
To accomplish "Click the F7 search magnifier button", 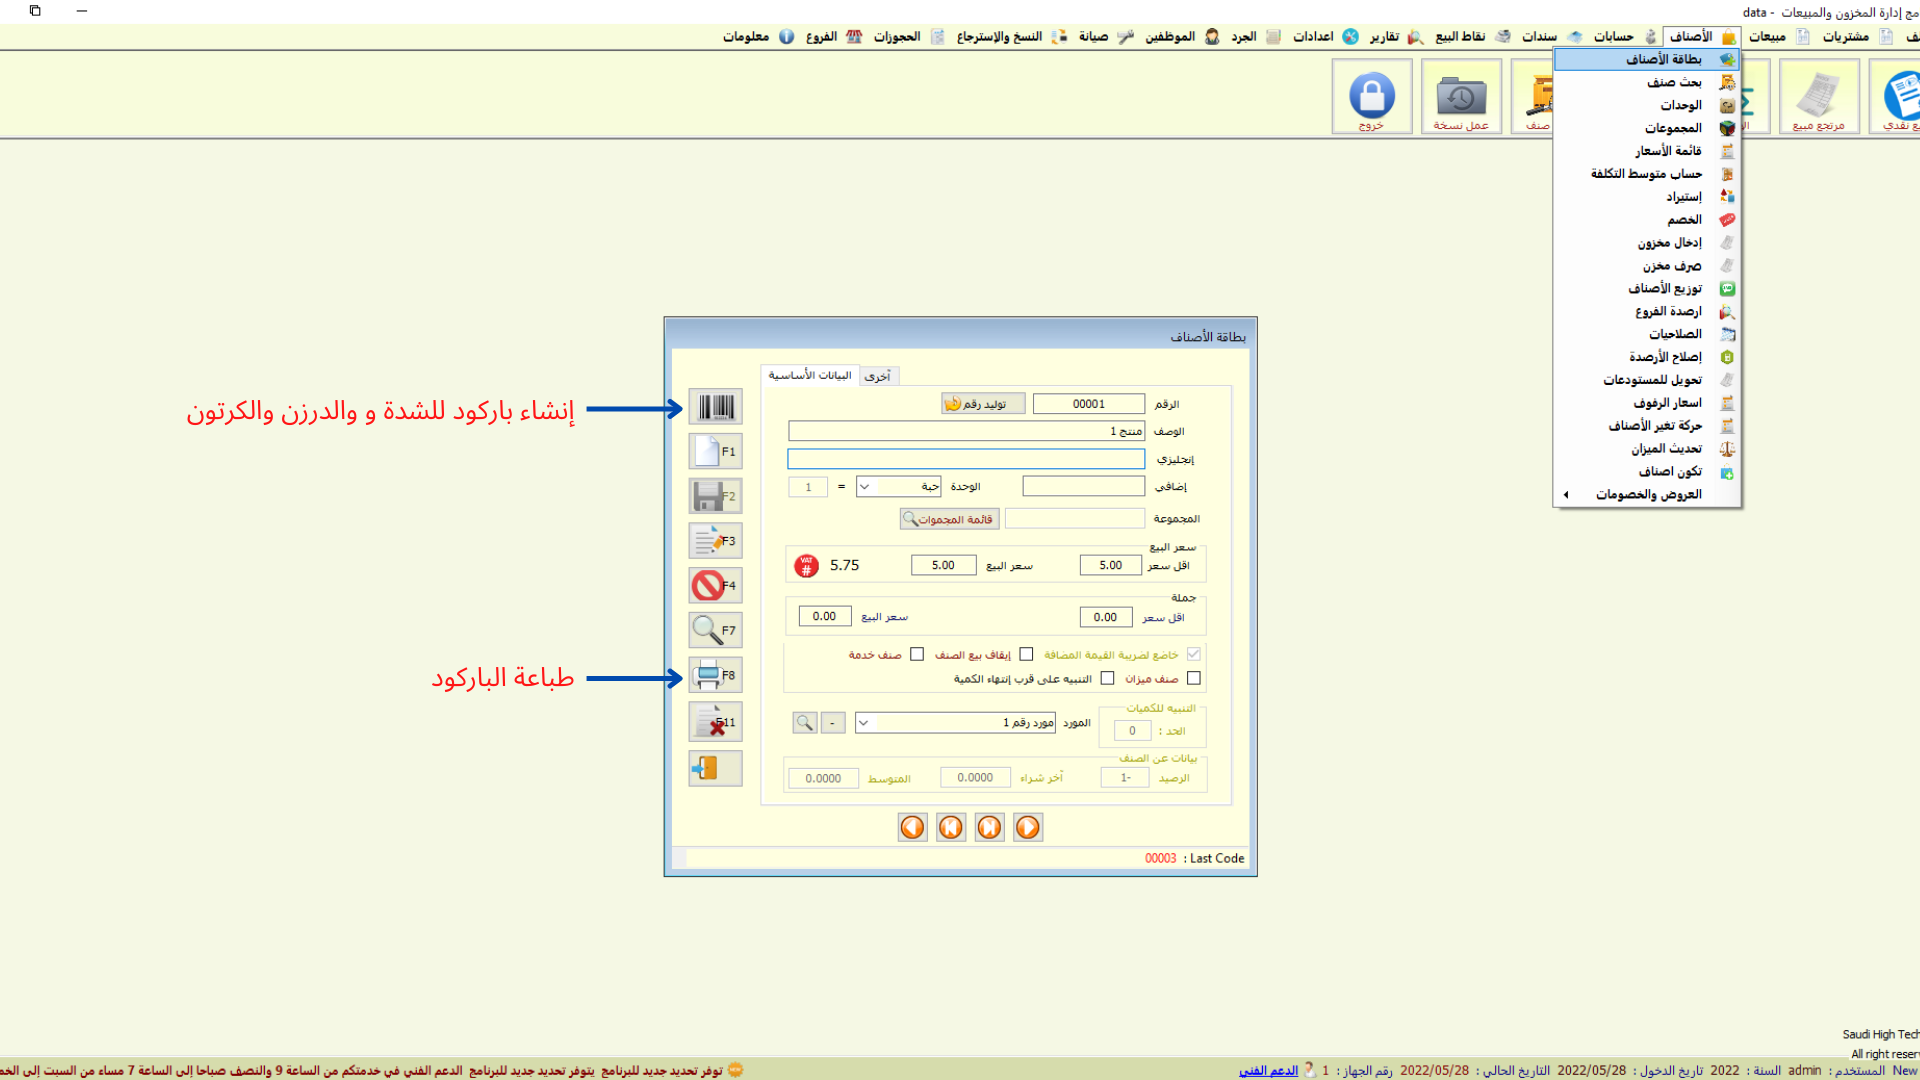I will 715,631.
